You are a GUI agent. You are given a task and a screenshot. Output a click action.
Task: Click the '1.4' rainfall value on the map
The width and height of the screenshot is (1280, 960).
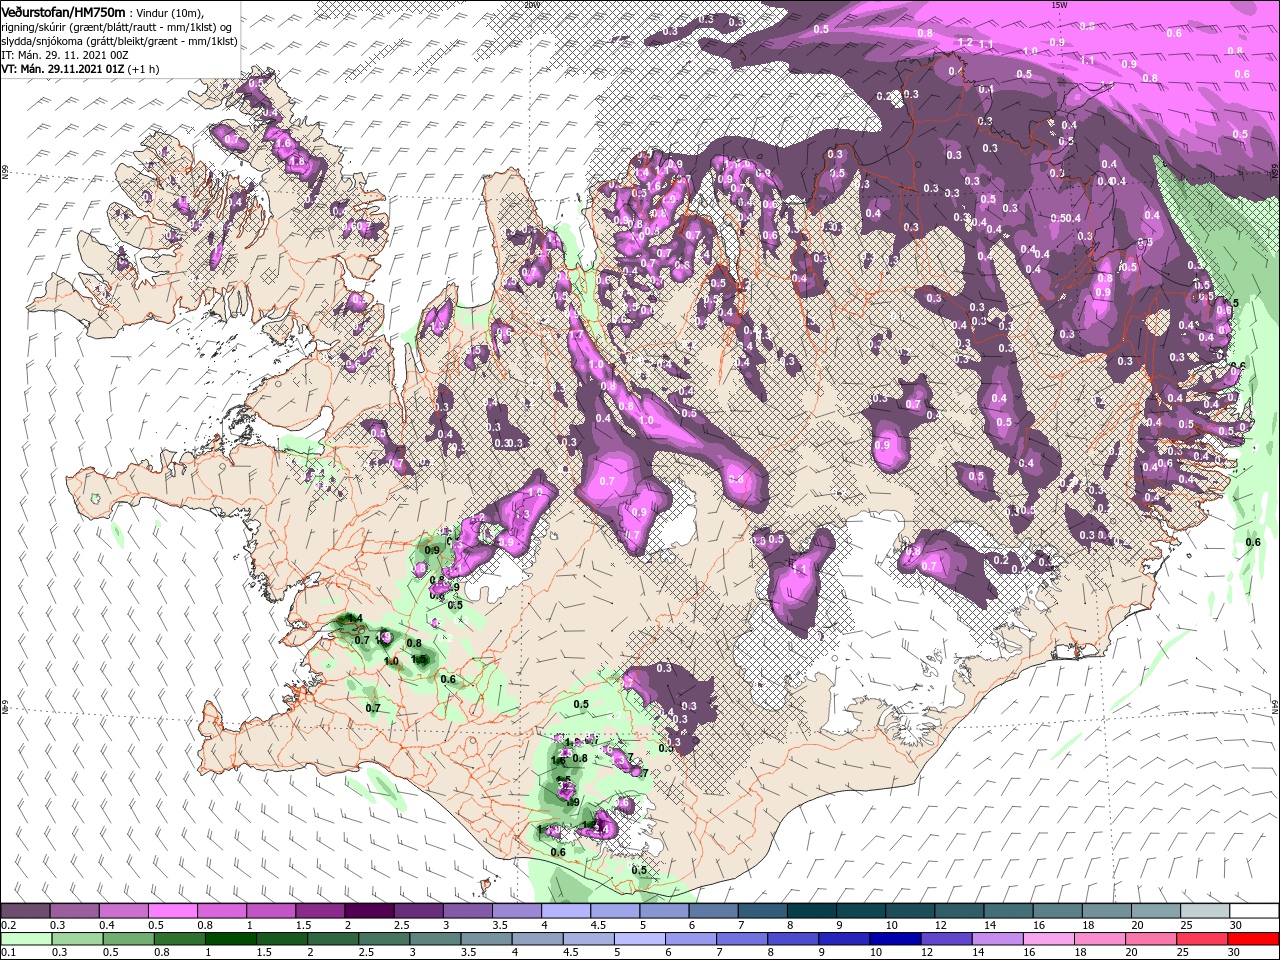pyautogui.click(x=355, y=618)
